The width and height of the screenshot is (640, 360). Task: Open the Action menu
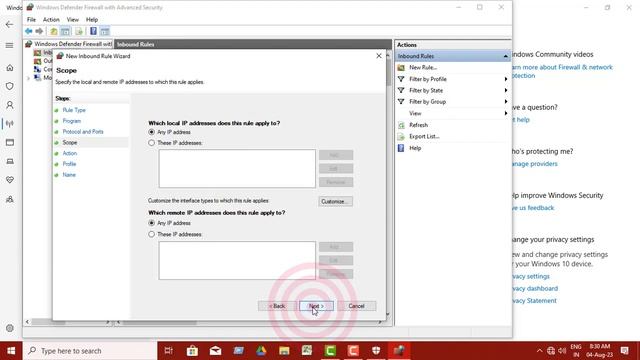(x=51, y=20)
